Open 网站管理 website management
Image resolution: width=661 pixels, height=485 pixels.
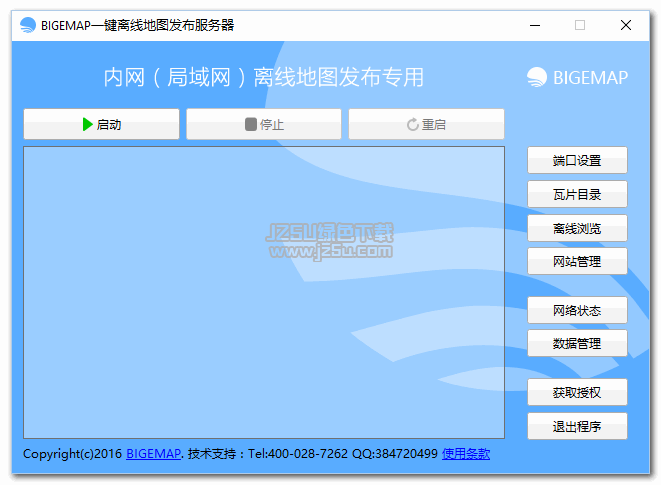[577, 261]
